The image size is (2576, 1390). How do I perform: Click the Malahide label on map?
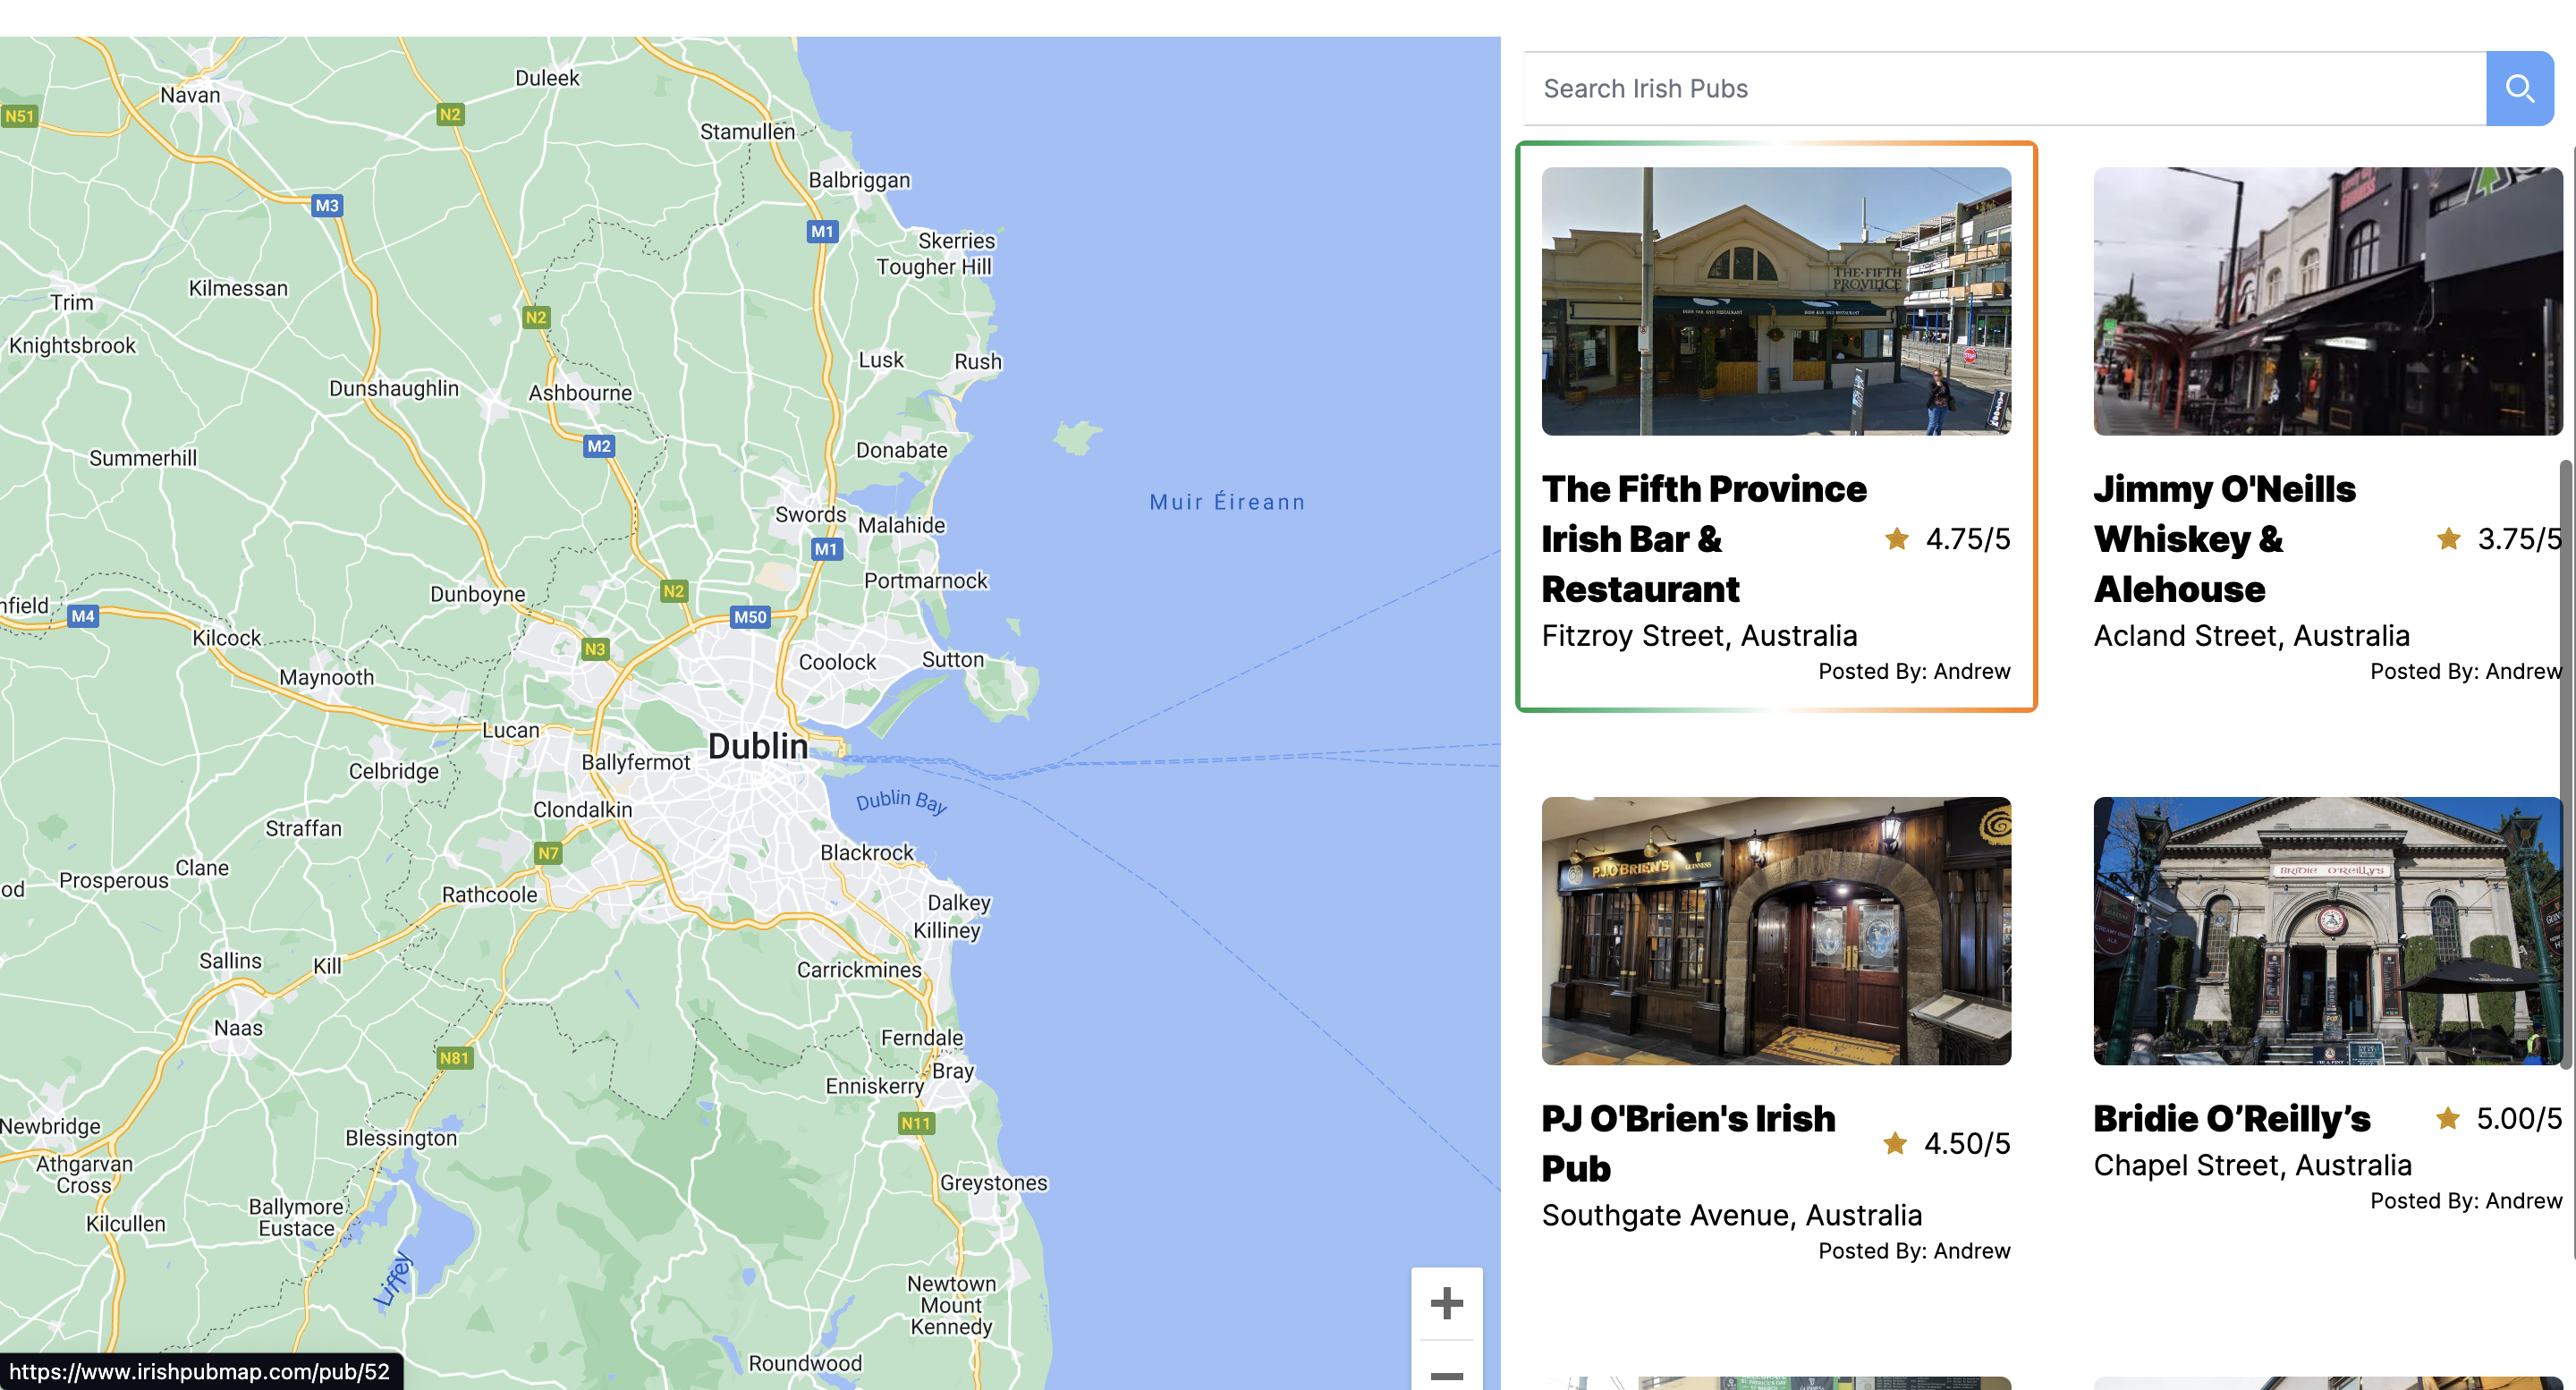point(901,525)
